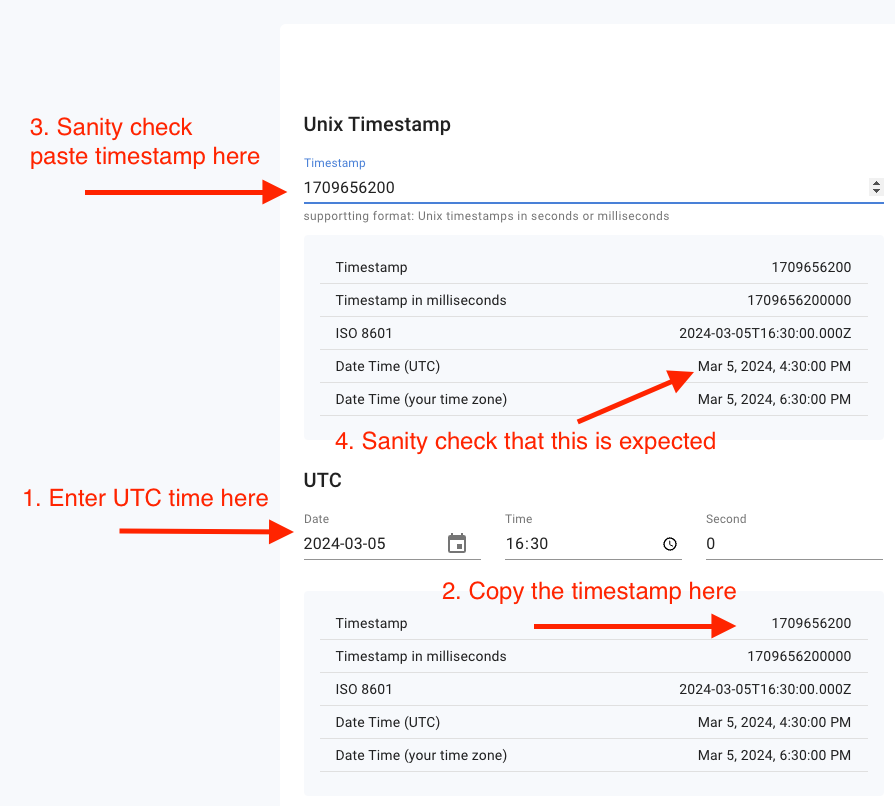Click Timestamp value in the UTC results
The height and width of the screenshot is (806, 895).
pos(811,623)
